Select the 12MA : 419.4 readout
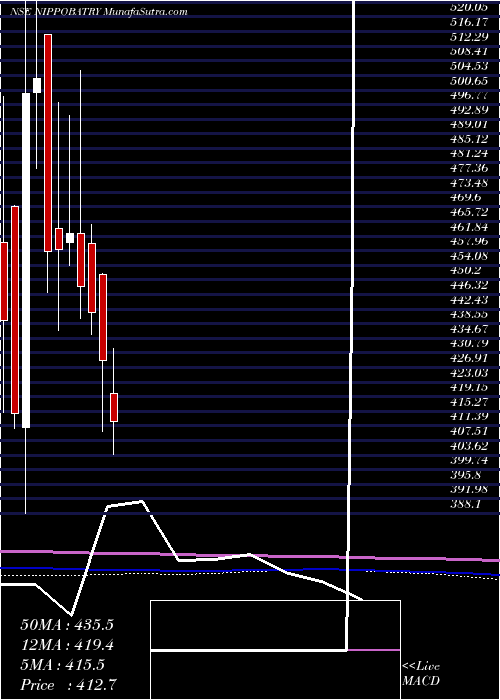Viewport: 500px width, 700px height. [x=67, y=644]
